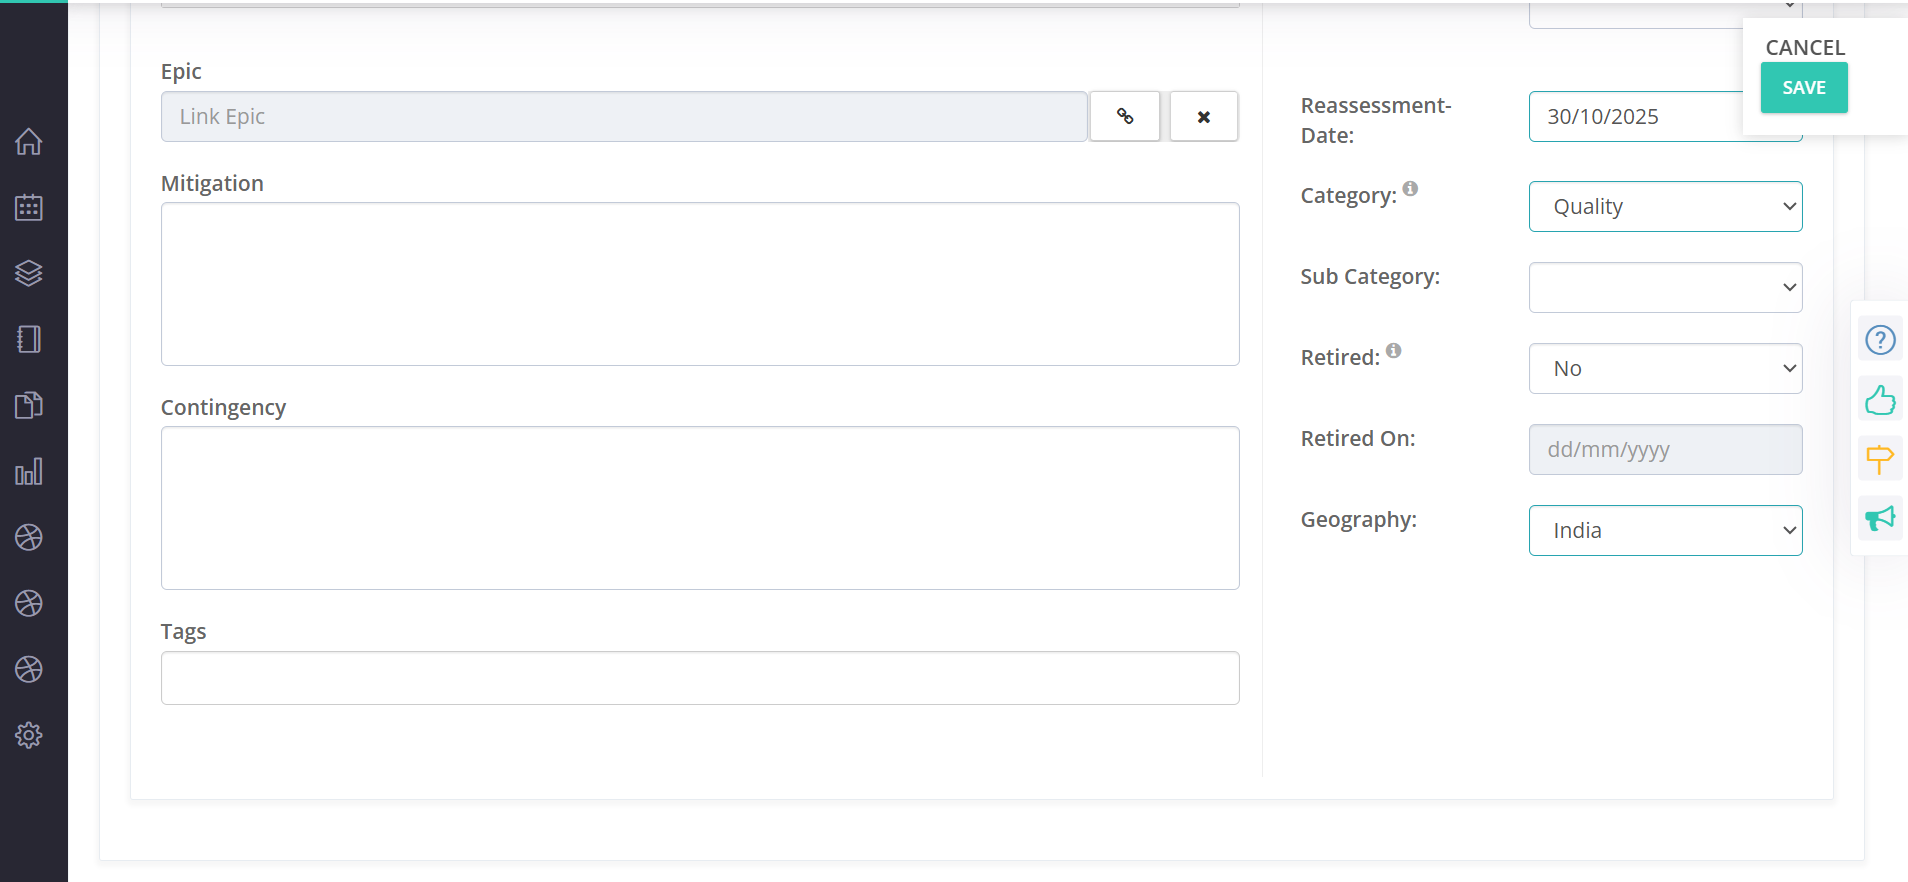Viewport: 1908px width, 882px height.
Task: Click the chain link Epic button
Action: tap(1125, 117)
